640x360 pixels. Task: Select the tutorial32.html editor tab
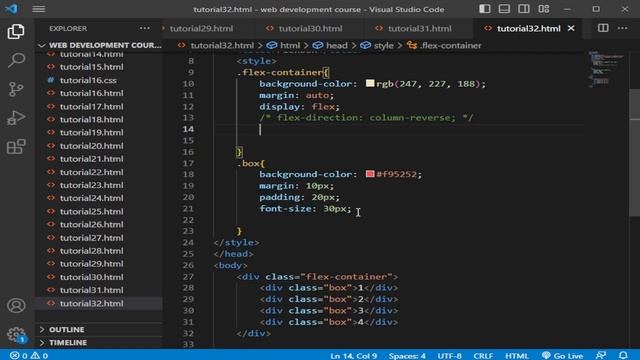coord(528,29)
